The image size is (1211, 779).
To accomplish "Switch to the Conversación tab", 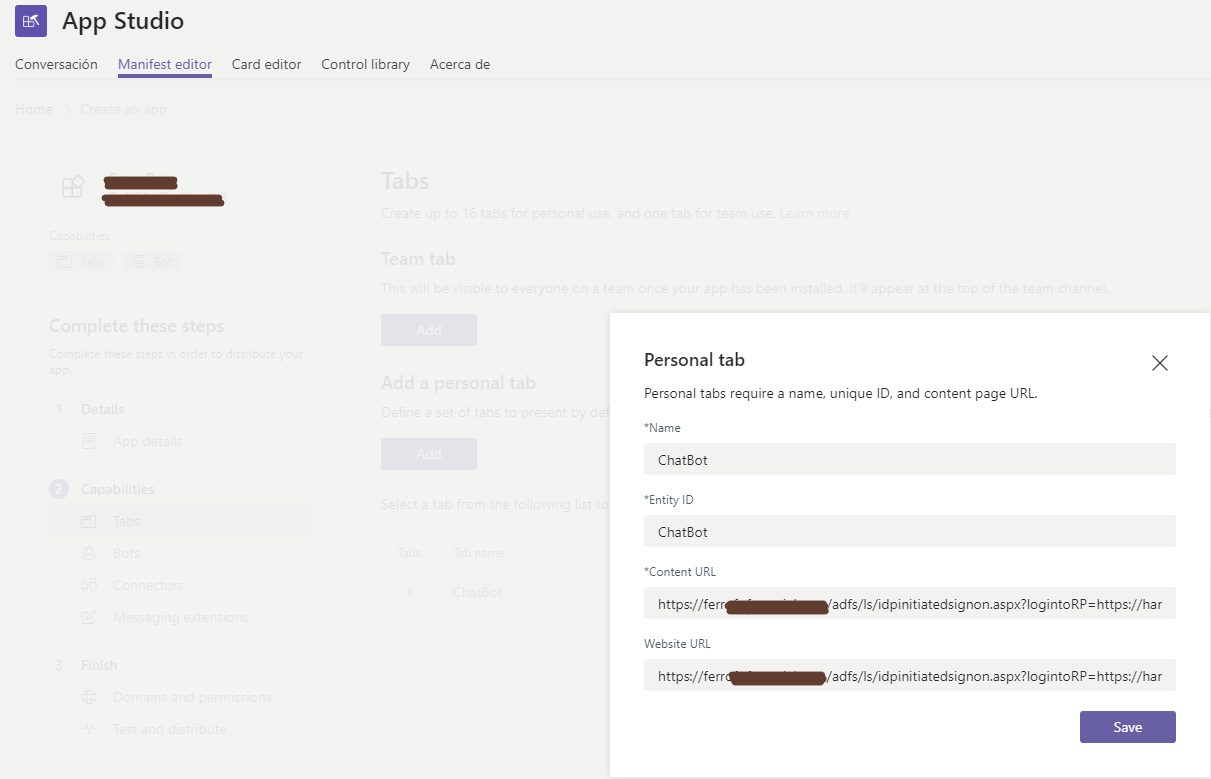I will click(x=56, y=64).
